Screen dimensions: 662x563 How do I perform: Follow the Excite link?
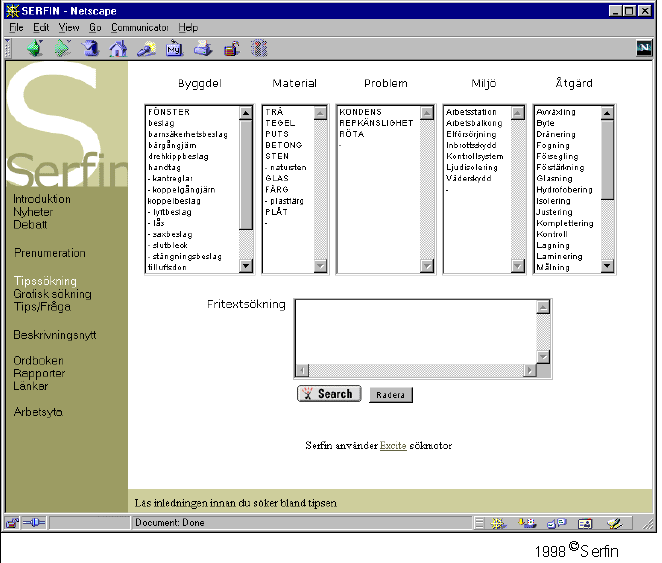[393, 445]
